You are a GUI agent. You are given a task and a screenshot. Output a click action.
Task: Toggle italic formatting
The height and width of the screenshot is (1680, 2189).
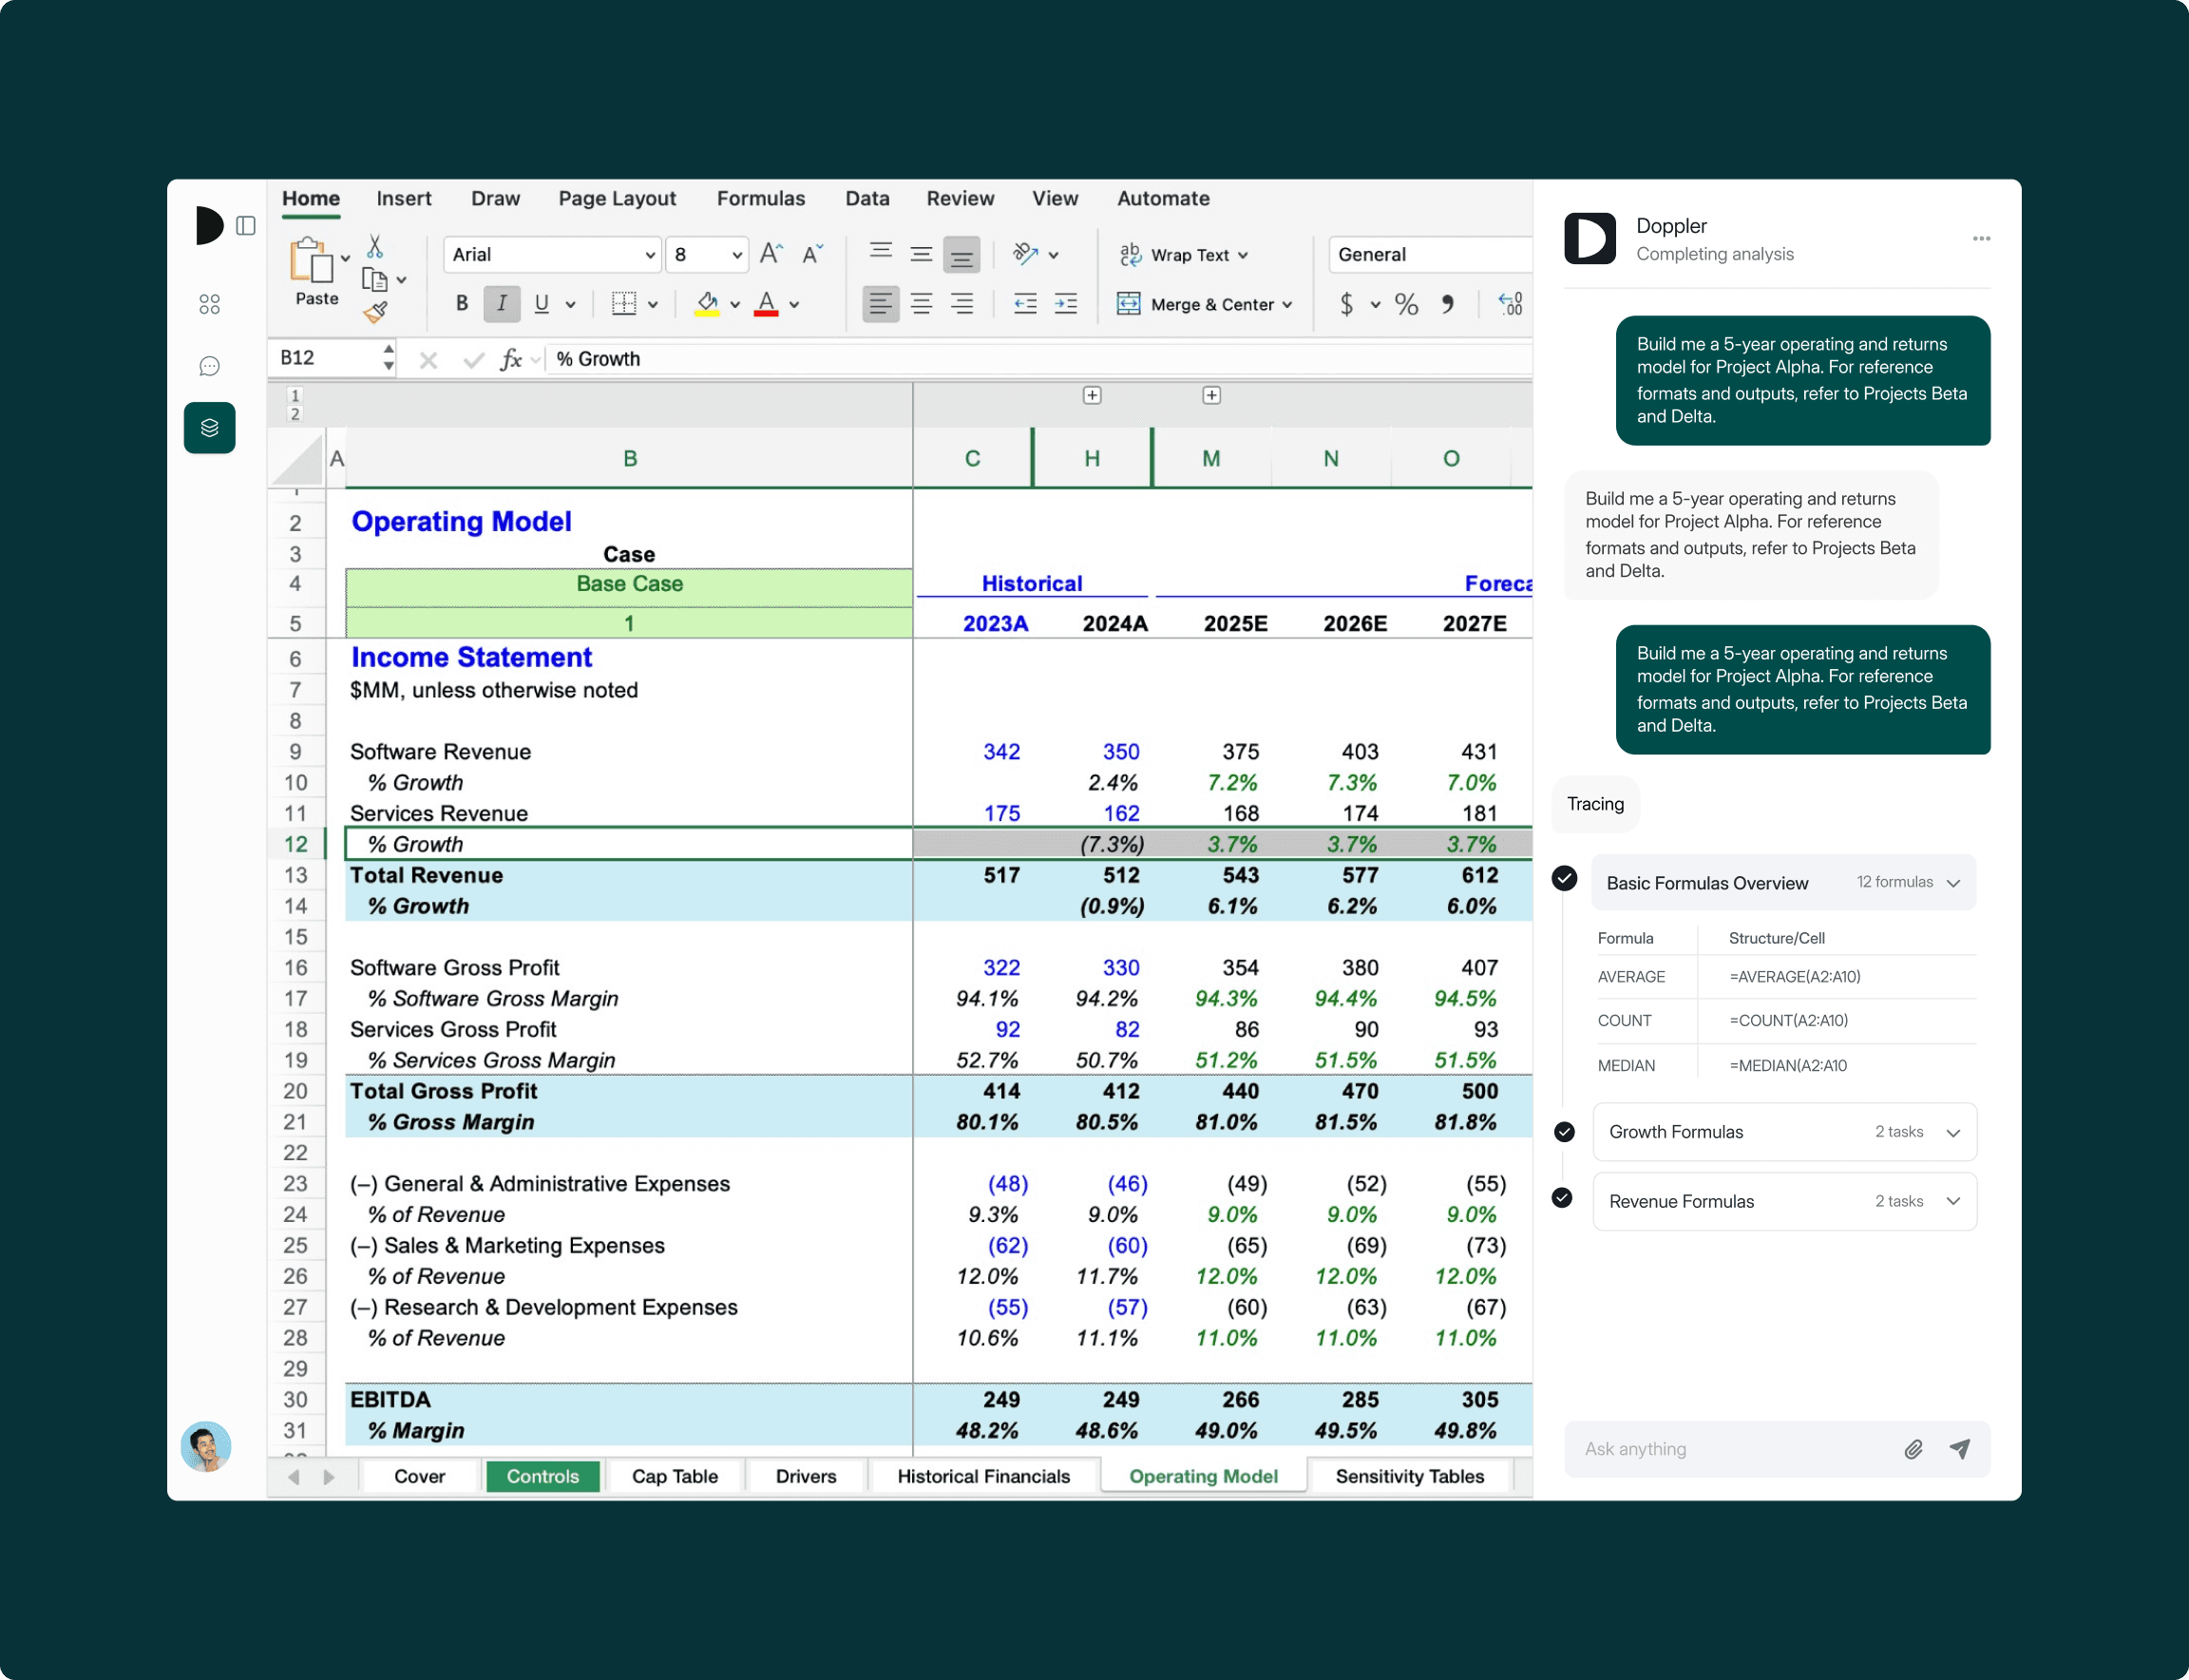click(501, 304)
